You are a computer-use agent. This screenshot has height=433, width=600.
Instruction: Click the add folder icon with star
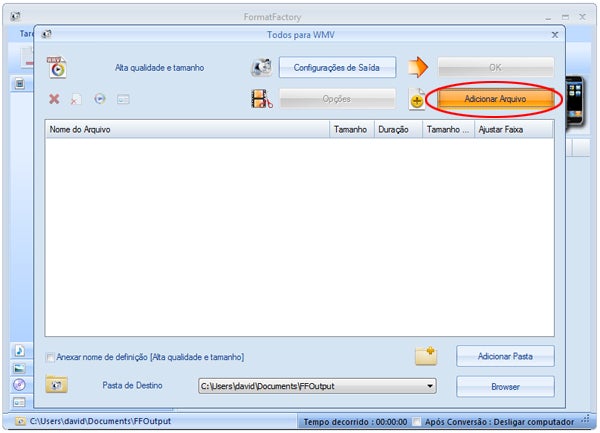[426, 356]
